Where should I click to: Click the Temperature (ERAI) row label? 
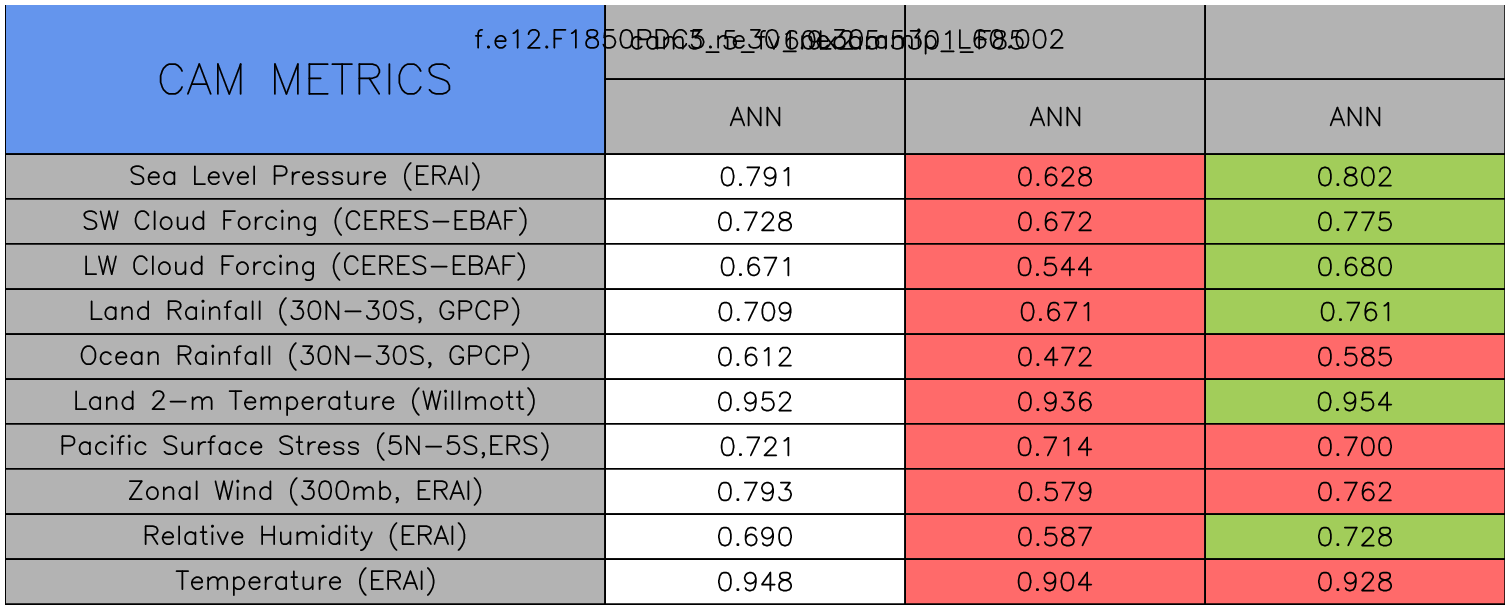pos(305,582)
